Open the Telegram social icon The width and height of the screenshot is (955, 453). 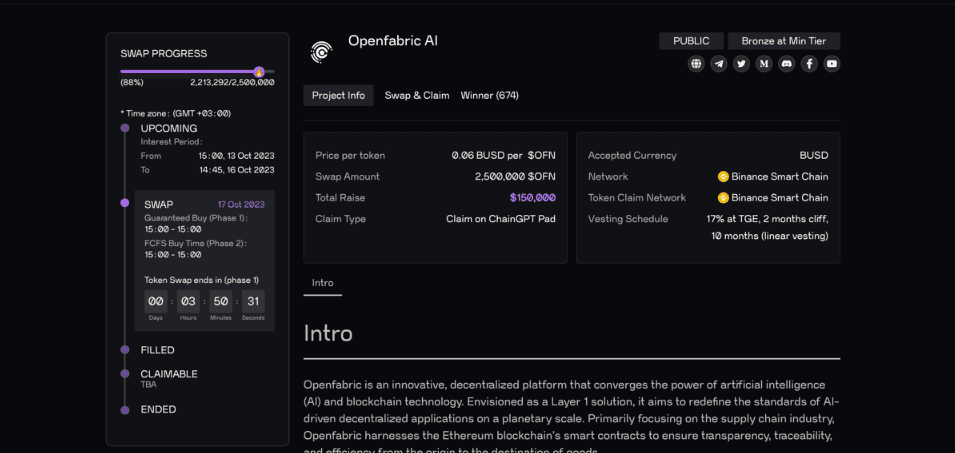coord(719,63)
